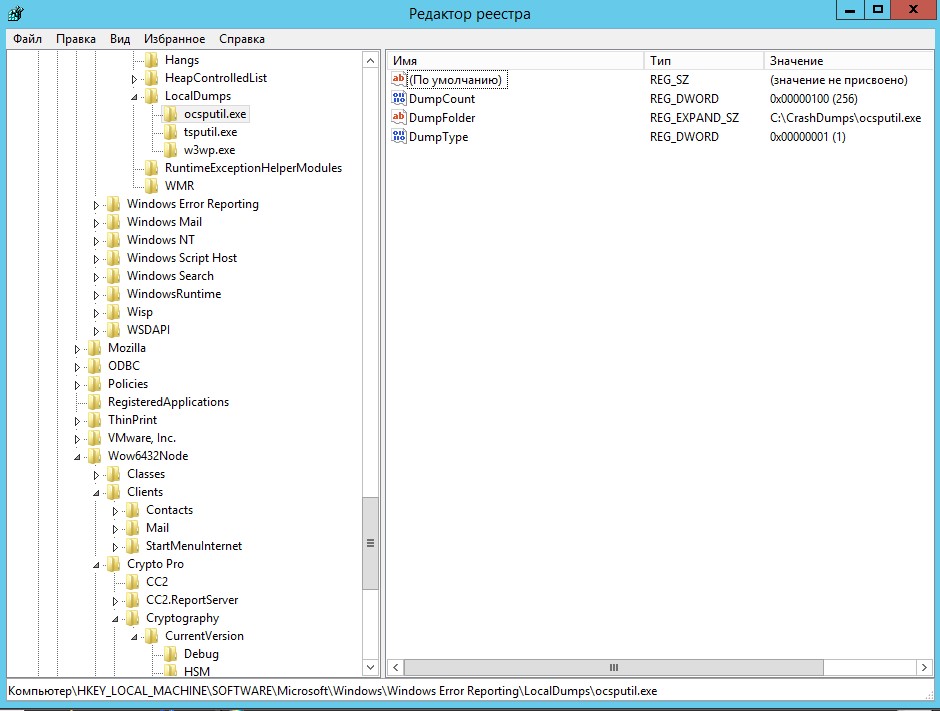Sort values by Имя column header
This screenshot has width=940, height=711.
pyautogui.click(x=516, y=61)
